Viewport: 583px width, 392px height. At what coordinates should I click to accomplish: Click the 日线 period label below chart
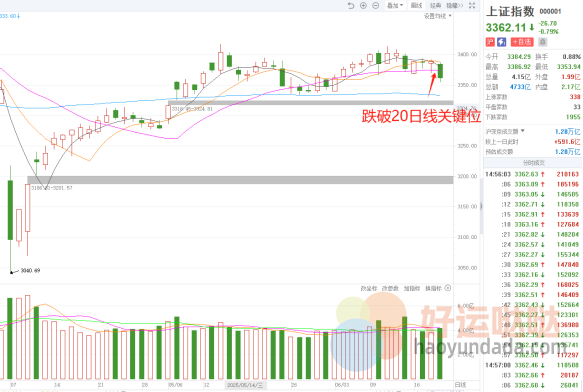pos(460,385)
